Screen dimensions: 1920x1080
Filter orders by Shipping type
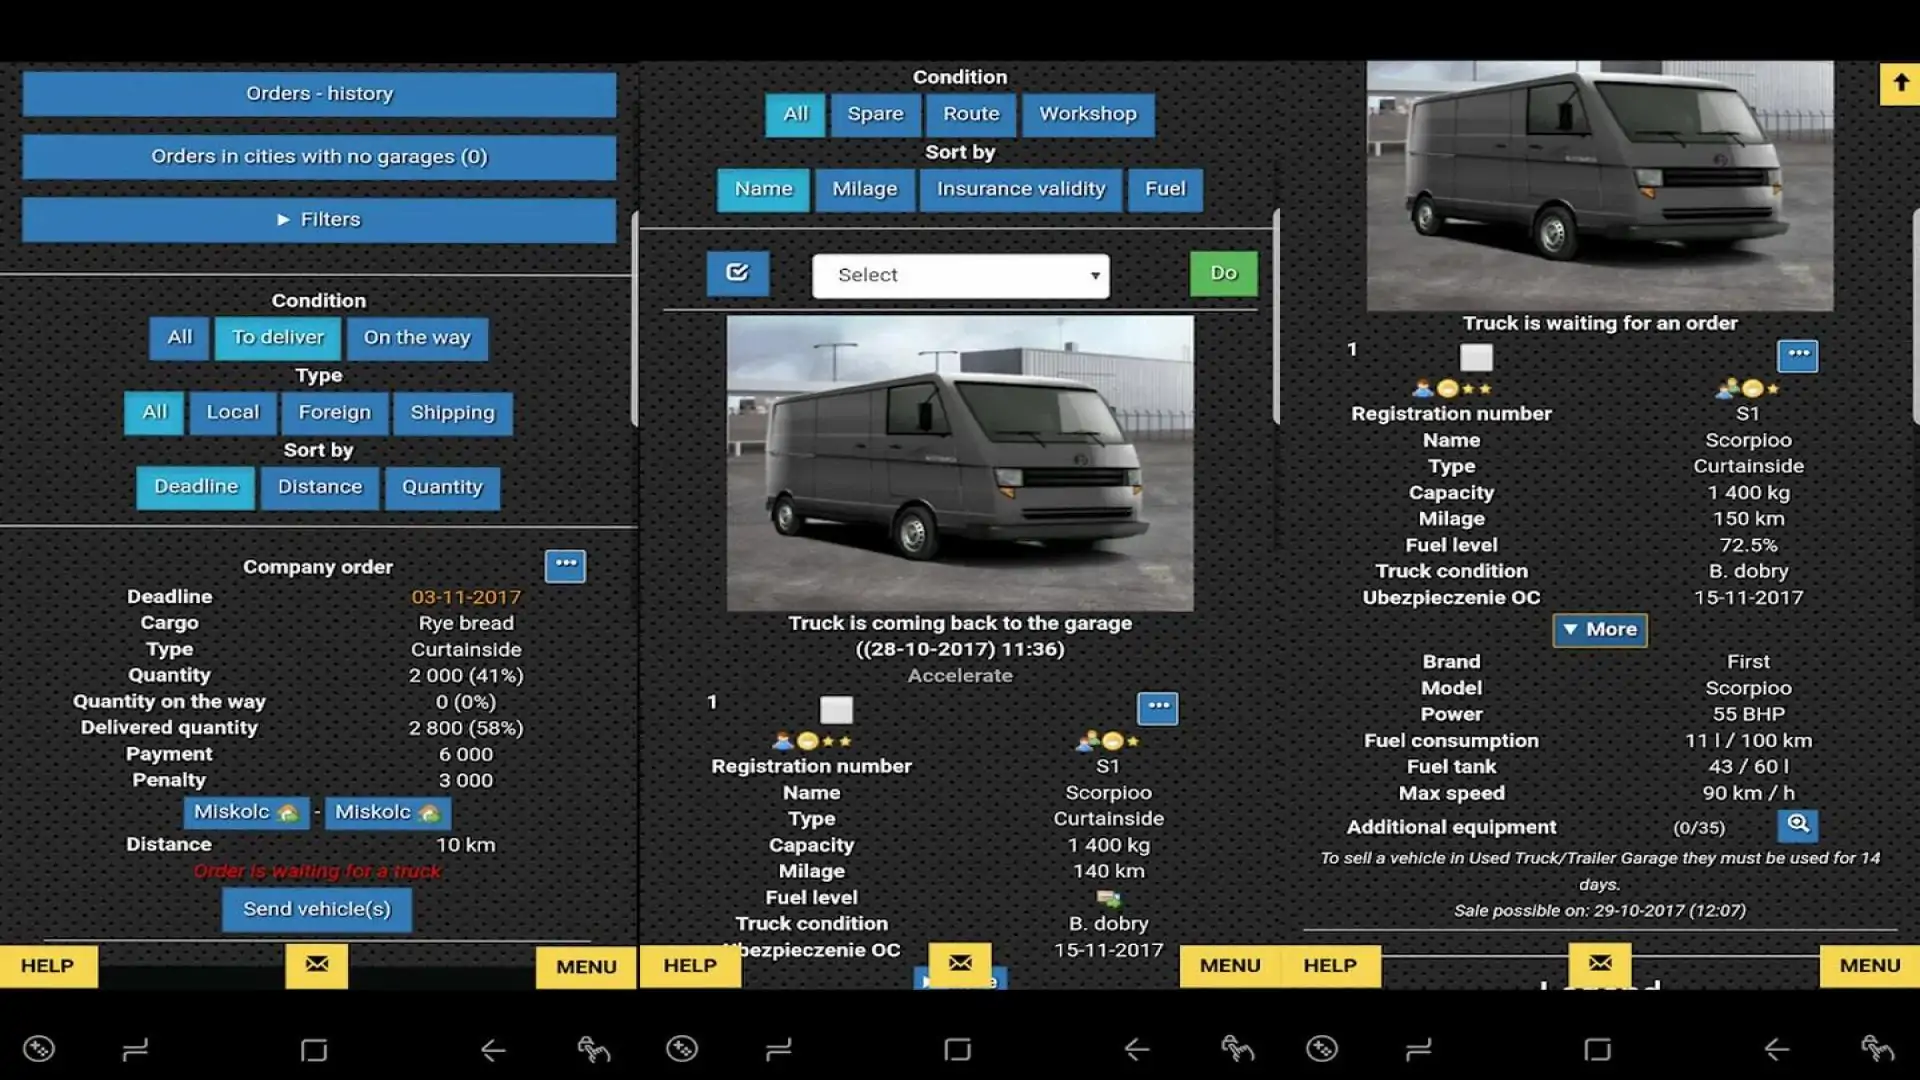tap(452, 413)
